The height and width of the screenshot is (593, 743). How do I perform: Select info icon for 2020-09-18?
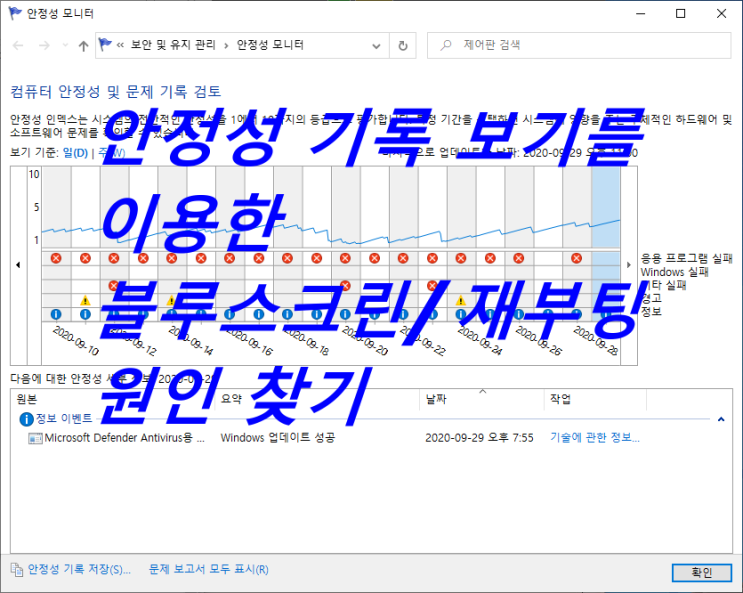(288, 314)
